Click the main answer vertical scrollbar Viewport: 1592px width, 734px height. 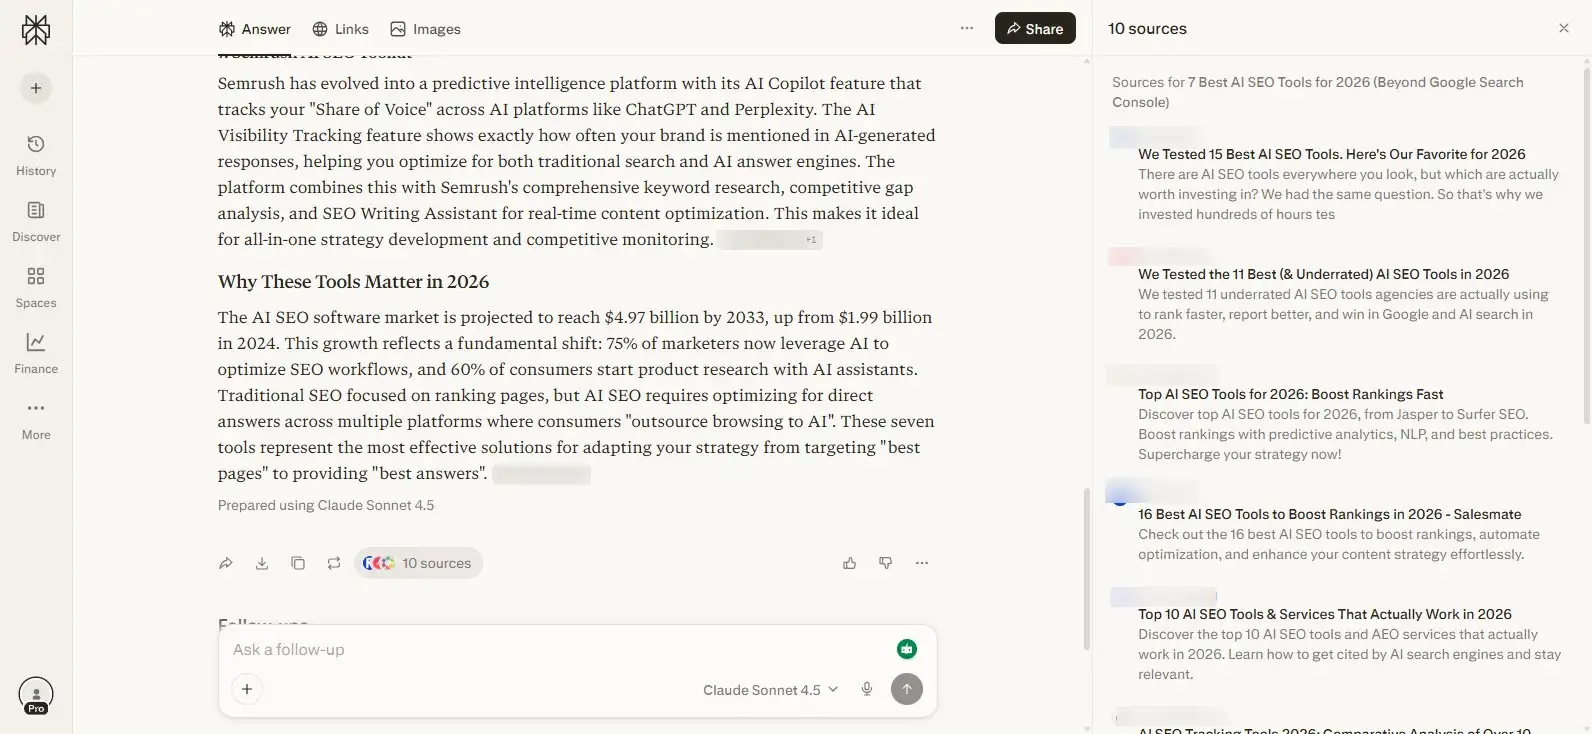point(1086,568)
